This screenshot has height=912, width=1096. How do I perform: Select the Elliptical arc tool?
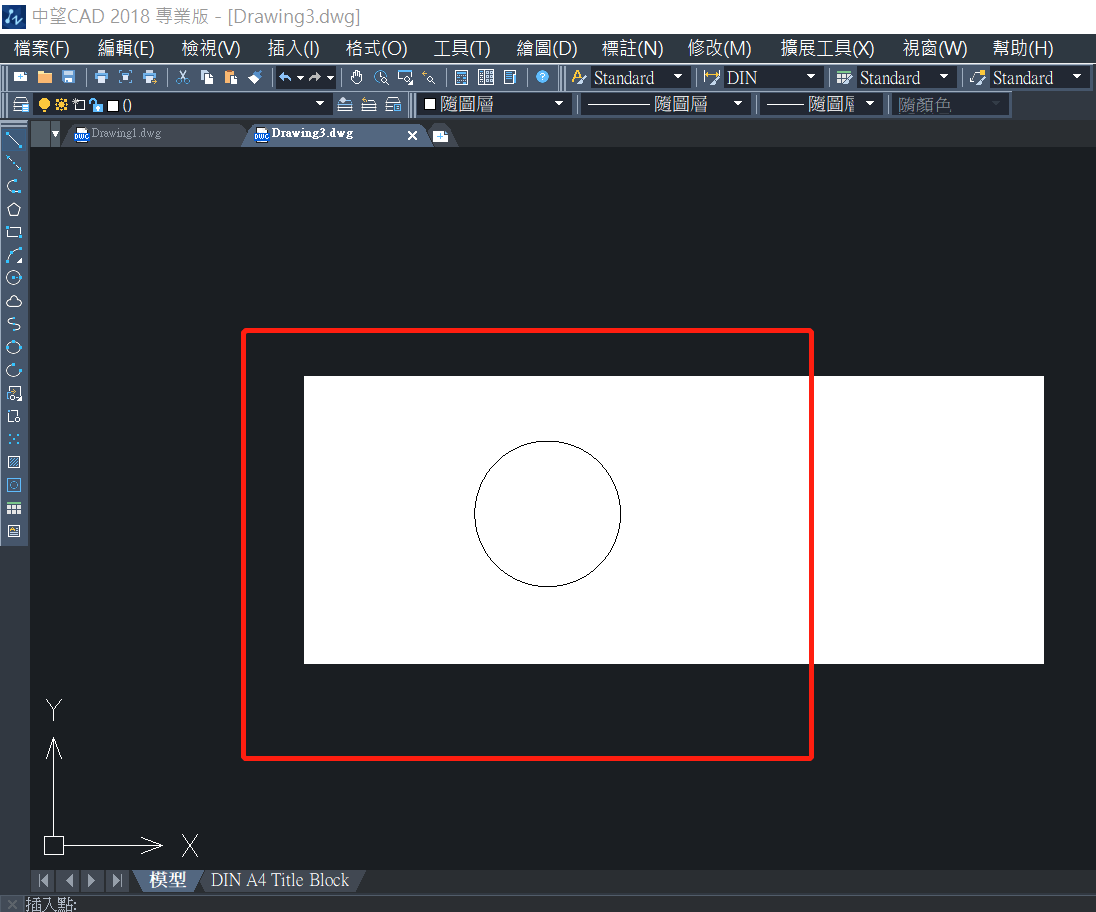pos(14,370)
